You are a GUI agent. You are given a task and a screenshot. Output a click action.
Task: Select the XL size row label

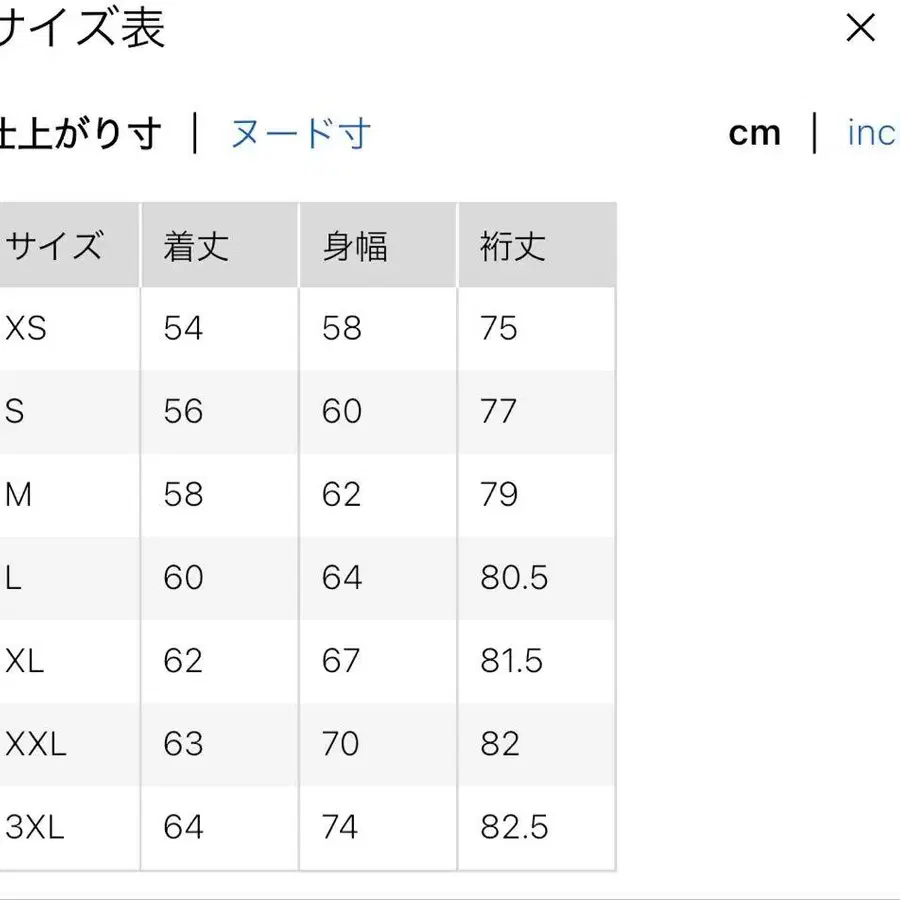24,661
